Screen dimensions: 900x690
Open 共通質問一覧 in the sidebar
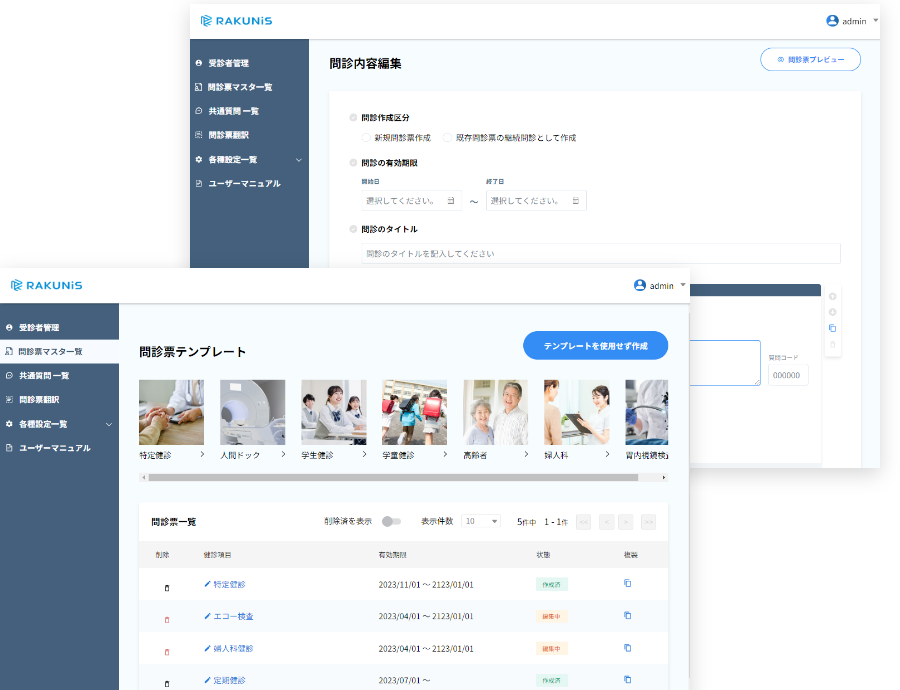pyautogui.click(x=45, y=373)
